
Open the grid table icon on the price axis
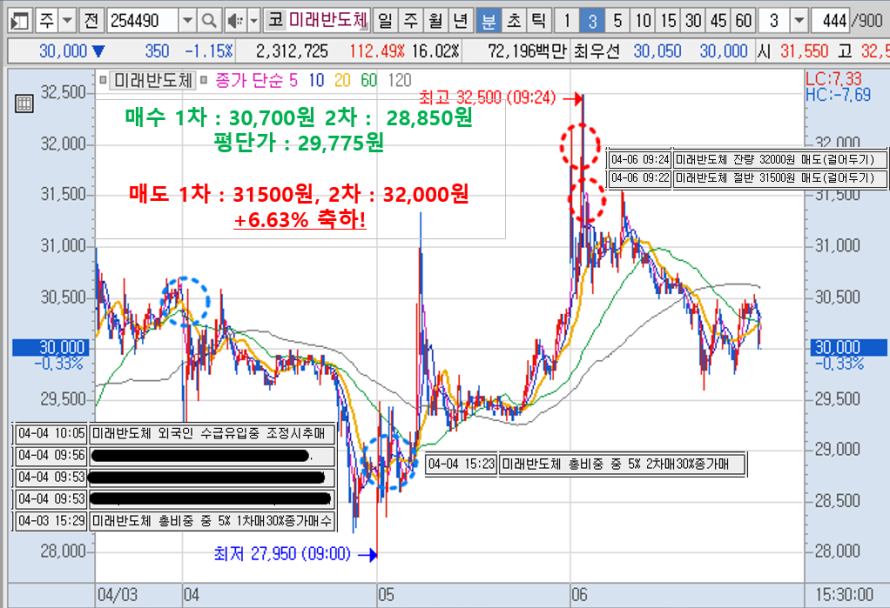(20, 102)
